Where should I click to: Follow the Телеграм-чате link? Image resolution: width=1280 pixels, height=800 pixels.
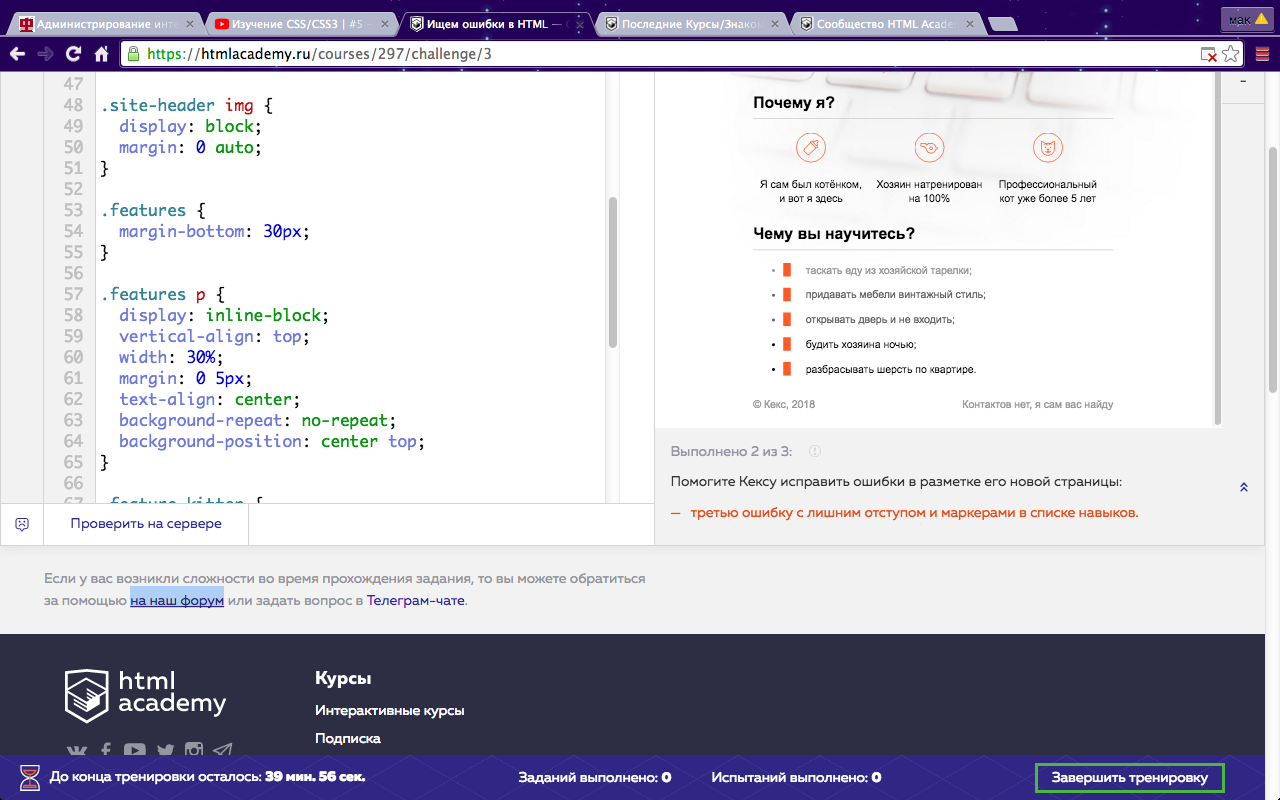pyautogui.click(x=415, y=601)
